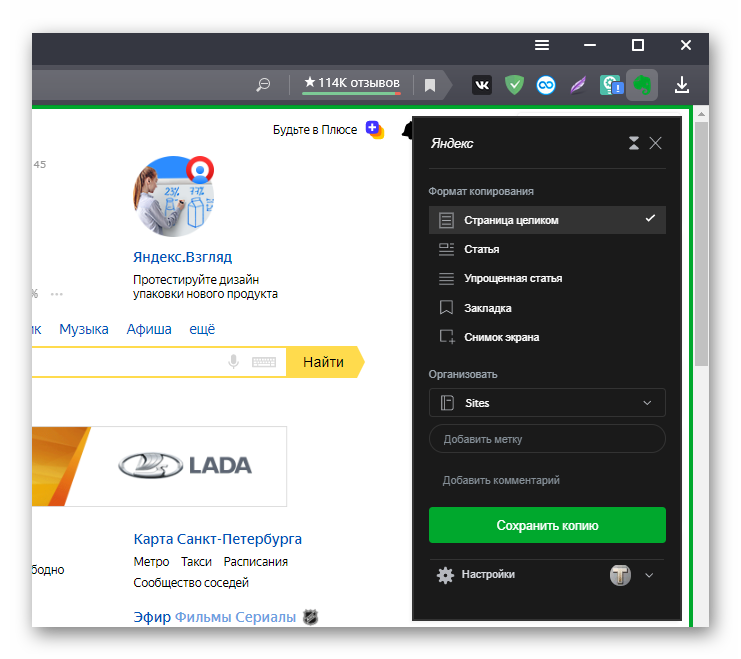Image resolution: width=741 pixels, height=659 pixels.
Task: Open the green shield adblock extension
Action: (x=514, y=85)
